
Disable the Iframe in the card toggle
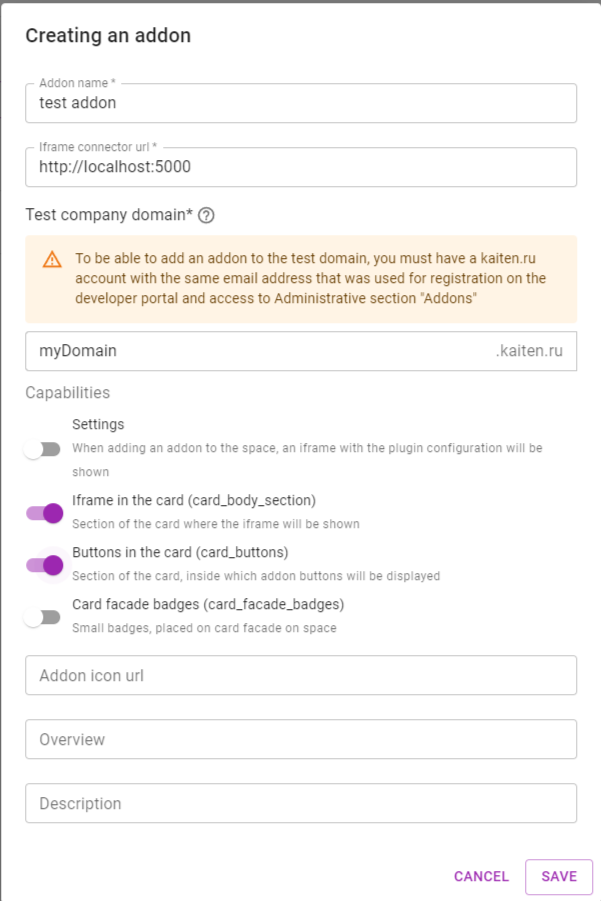(43, 511)
